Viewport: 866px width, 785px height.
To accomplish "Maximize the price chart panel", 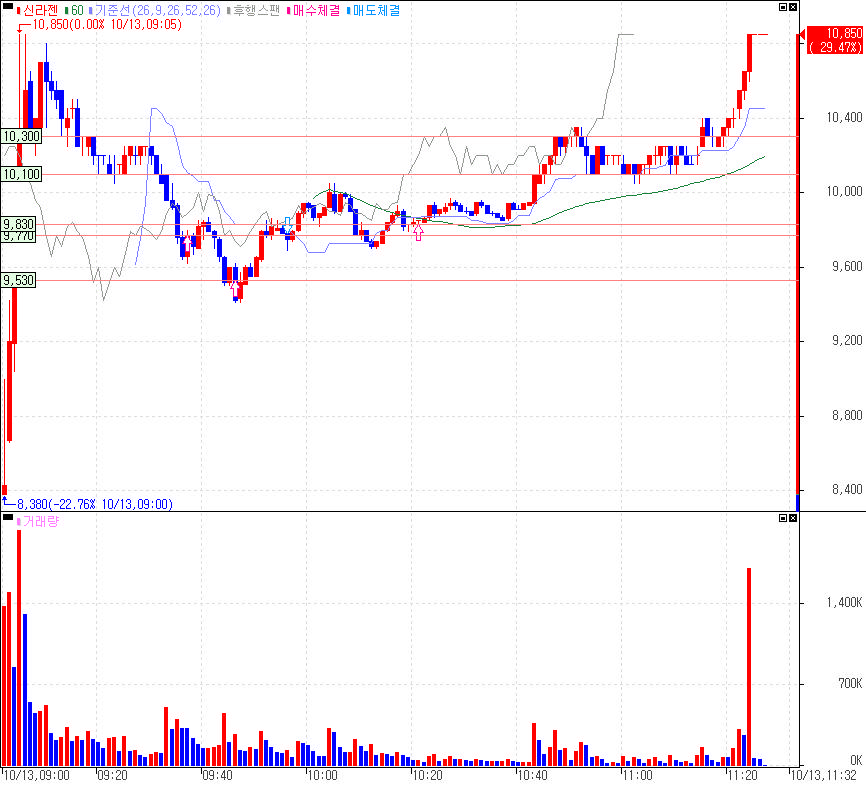I will click(783, 7).
